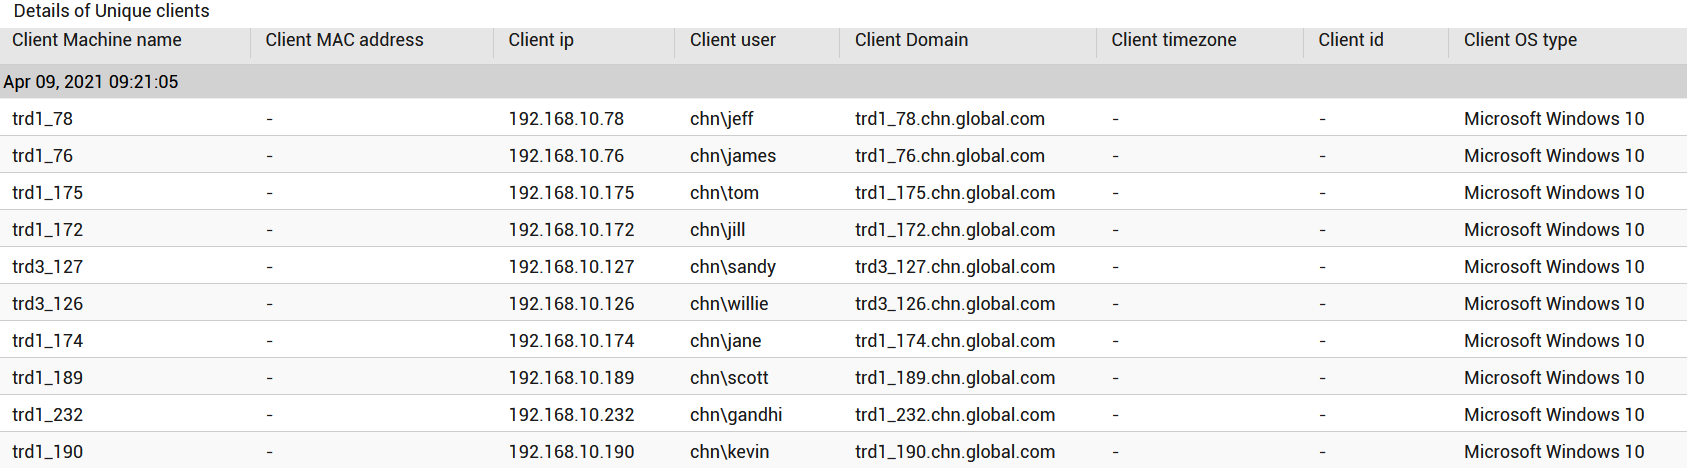The height and width of the screenshot is (468, 1687).
Task: Select client user chn\jane
Action: tap(726, 341)
